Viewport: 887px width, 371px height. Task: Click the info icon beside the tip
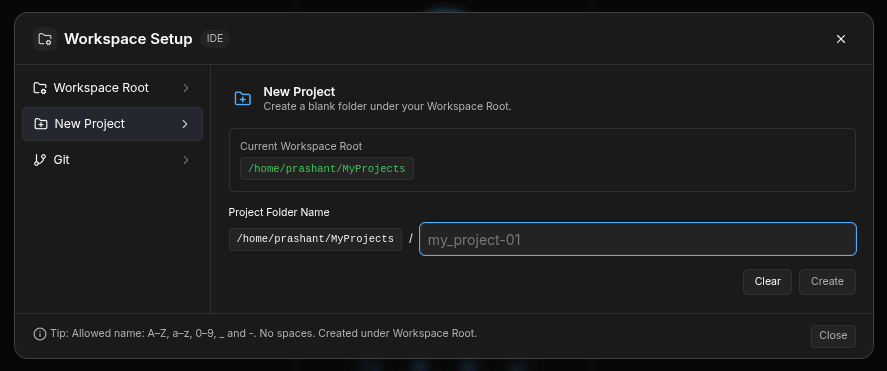pyautogui.click(x=40, y=334)
